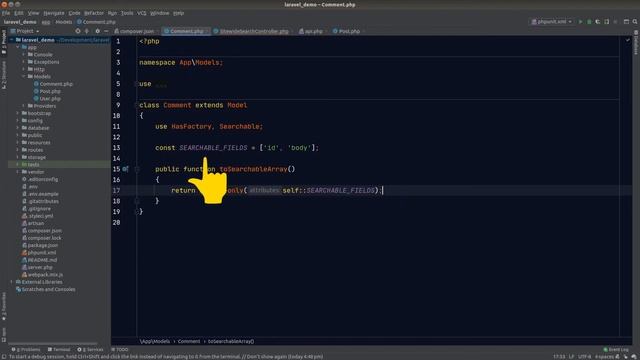The height and width of the screenshot is (360, 640).
Task: Select webpack.mix.js file
Action: click(42, 275)
